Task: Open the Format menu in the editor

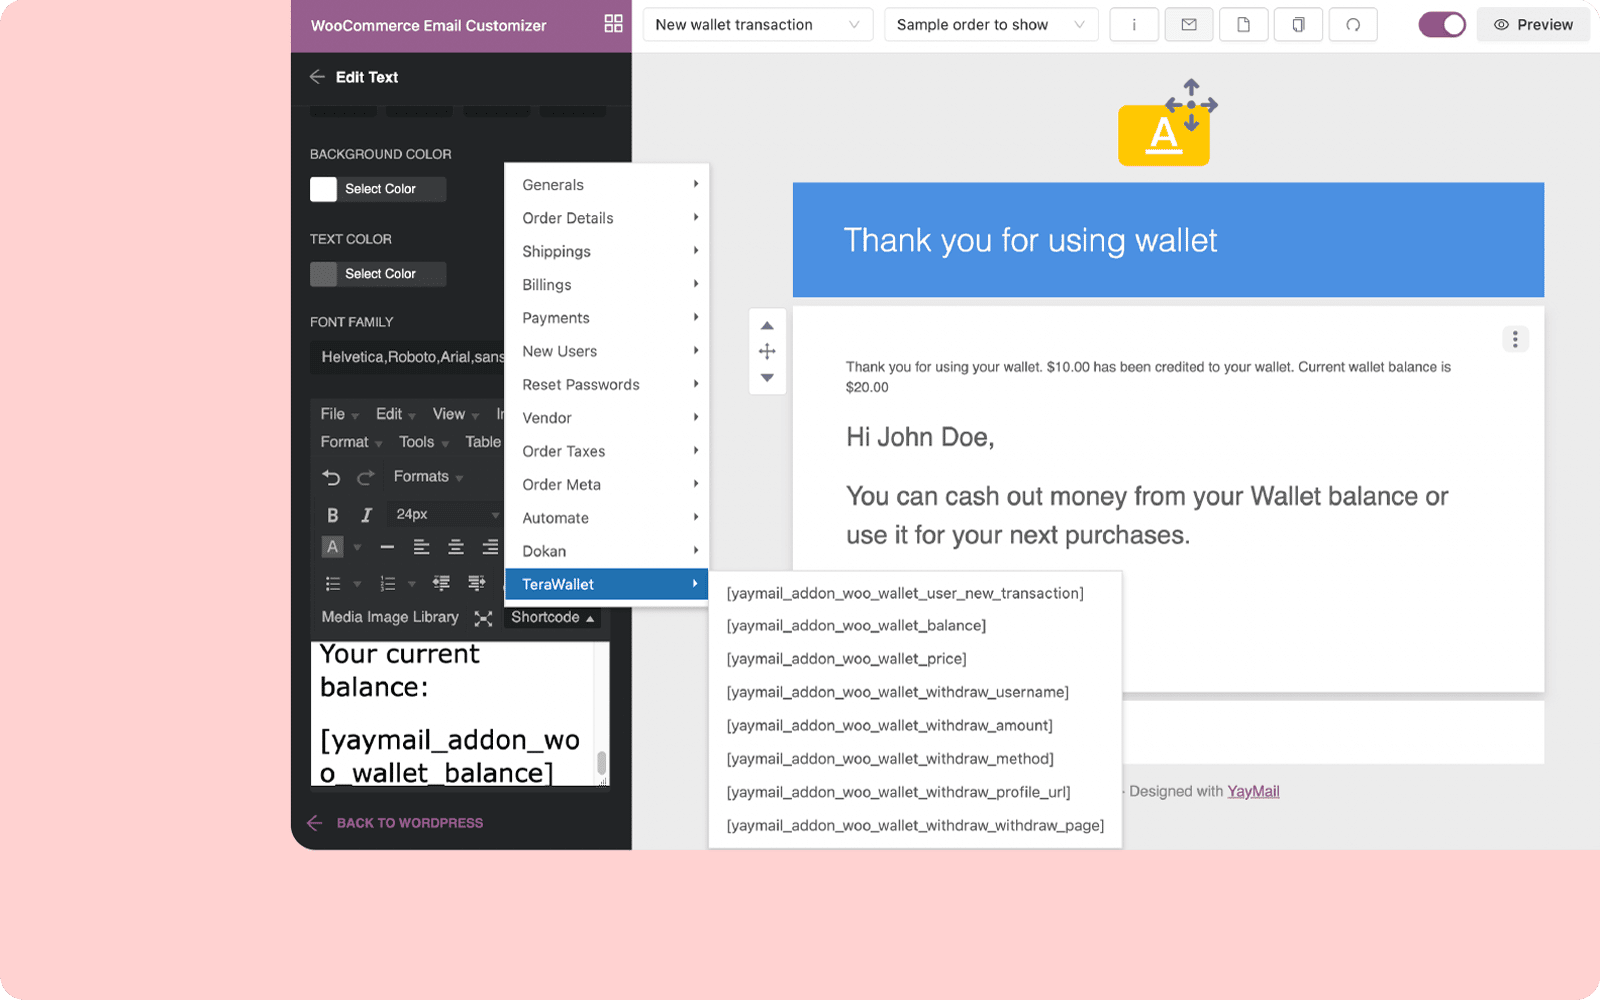Action: [x=351, y=442]
